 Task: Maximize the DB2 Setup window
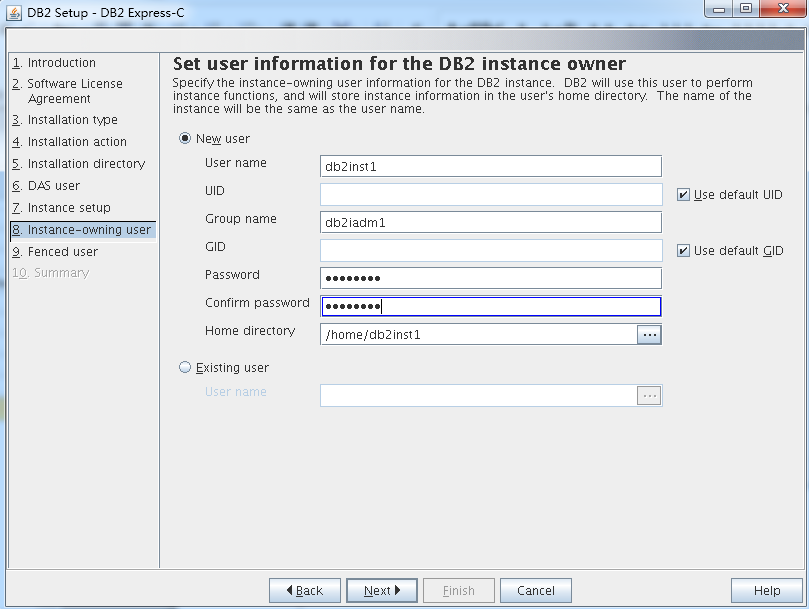[x=746, y=9]
